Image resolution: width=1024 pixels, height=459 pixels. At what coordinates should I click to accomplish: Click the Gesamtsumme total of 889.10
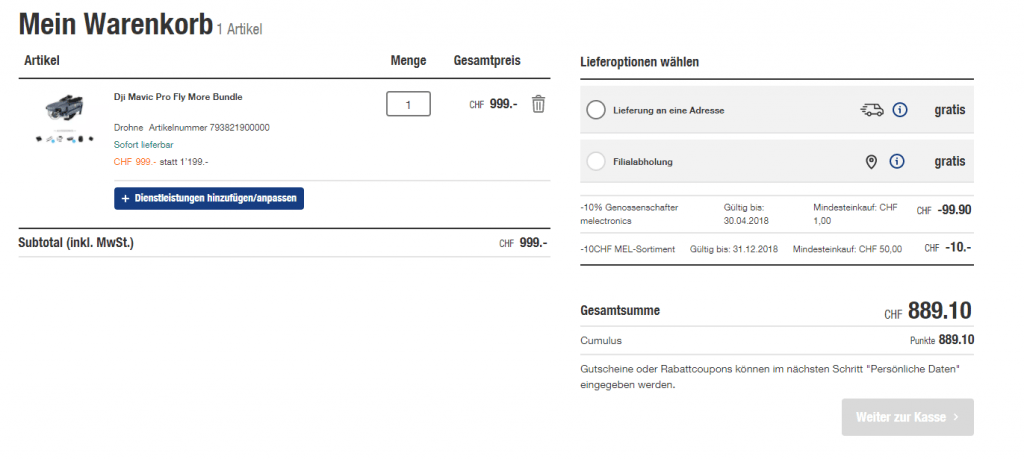[939, 312]
